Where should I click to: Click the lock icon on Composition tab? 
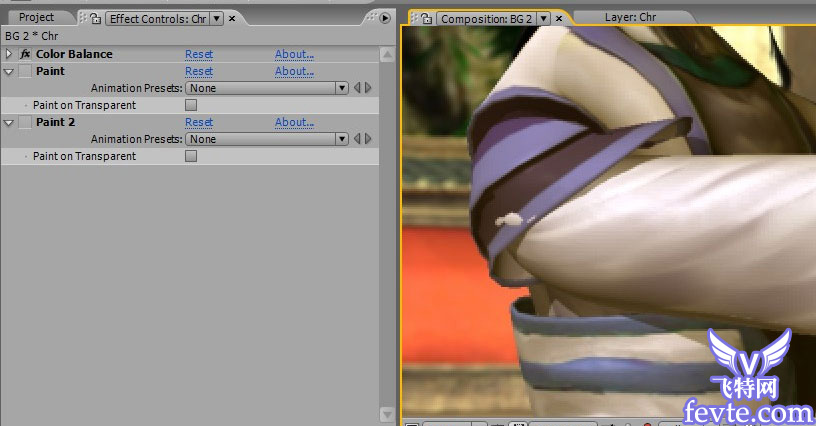(x=426, y=19)
